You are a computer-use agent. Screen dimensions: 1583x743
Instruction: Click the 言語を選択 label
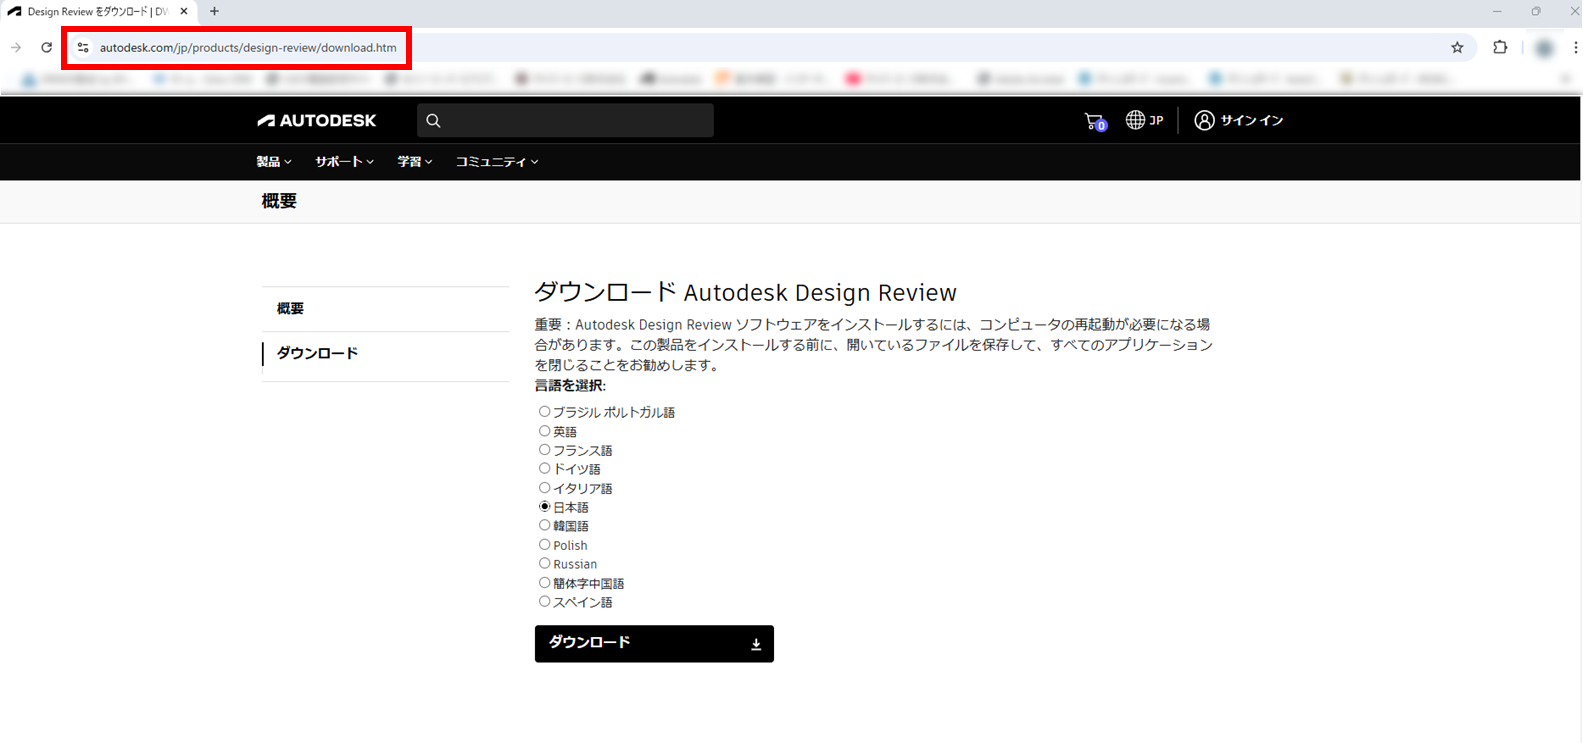[570, 386]
